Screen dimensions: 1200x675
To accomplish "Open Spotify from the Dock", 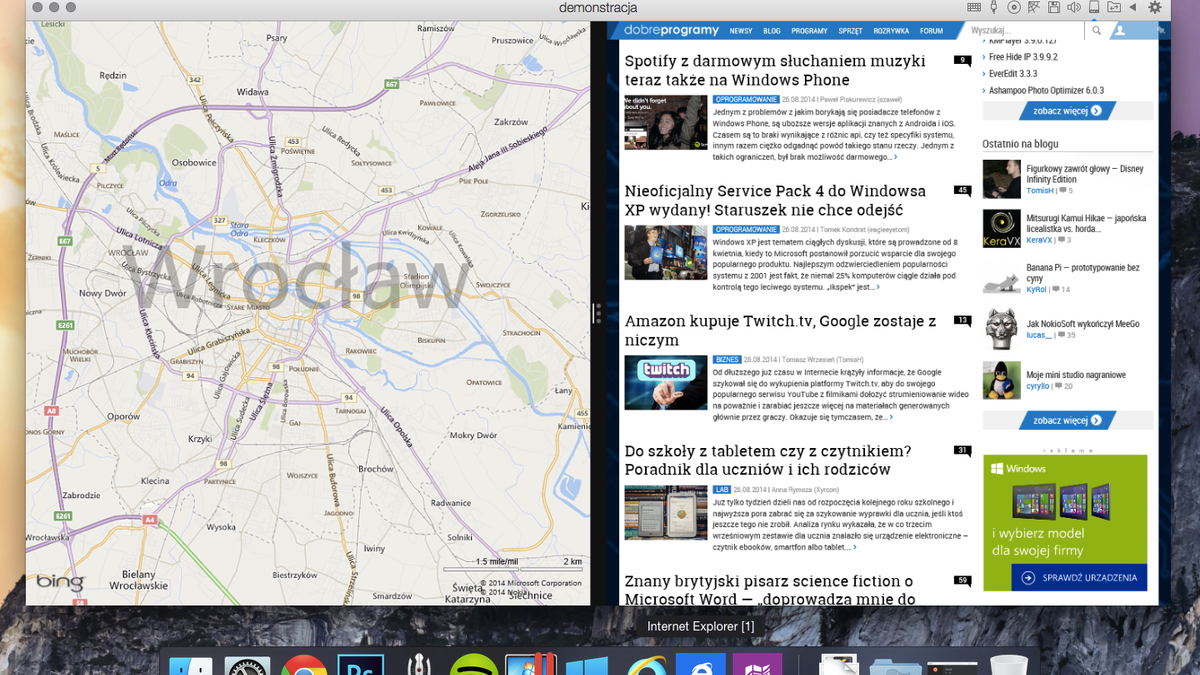I will (473, 665).
